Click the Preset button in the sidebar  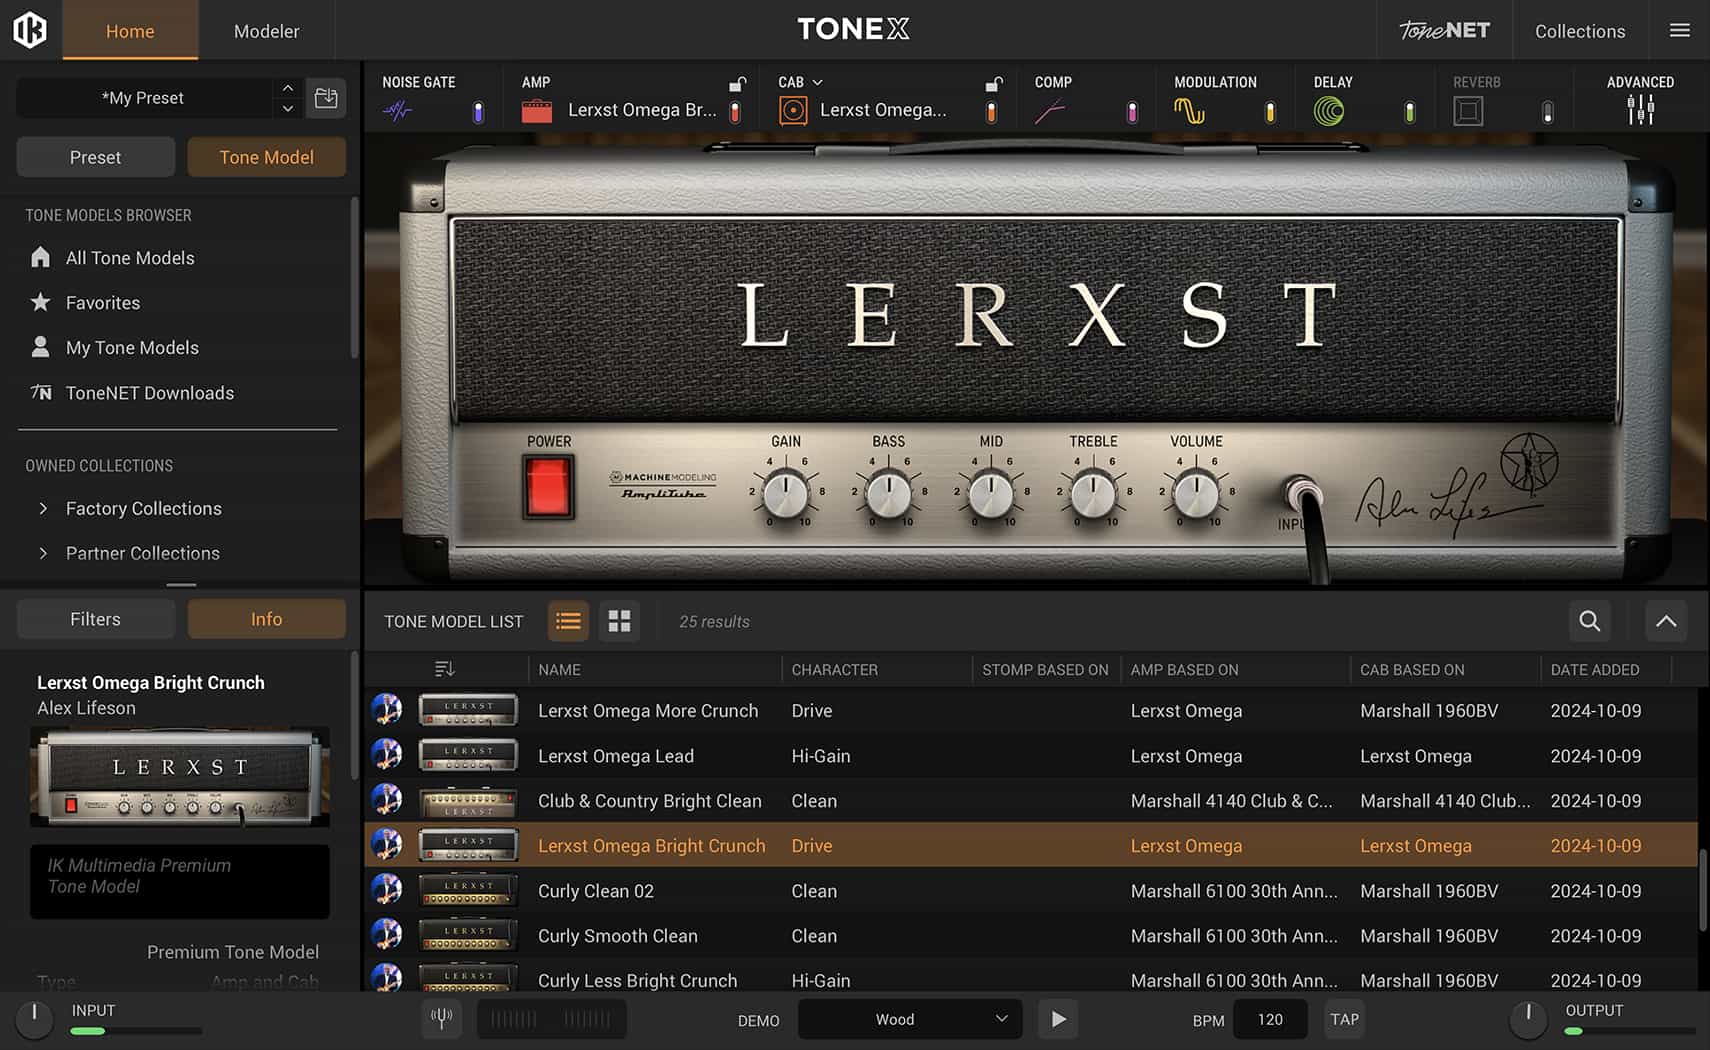pyautogui.click(x=95, y=157)
